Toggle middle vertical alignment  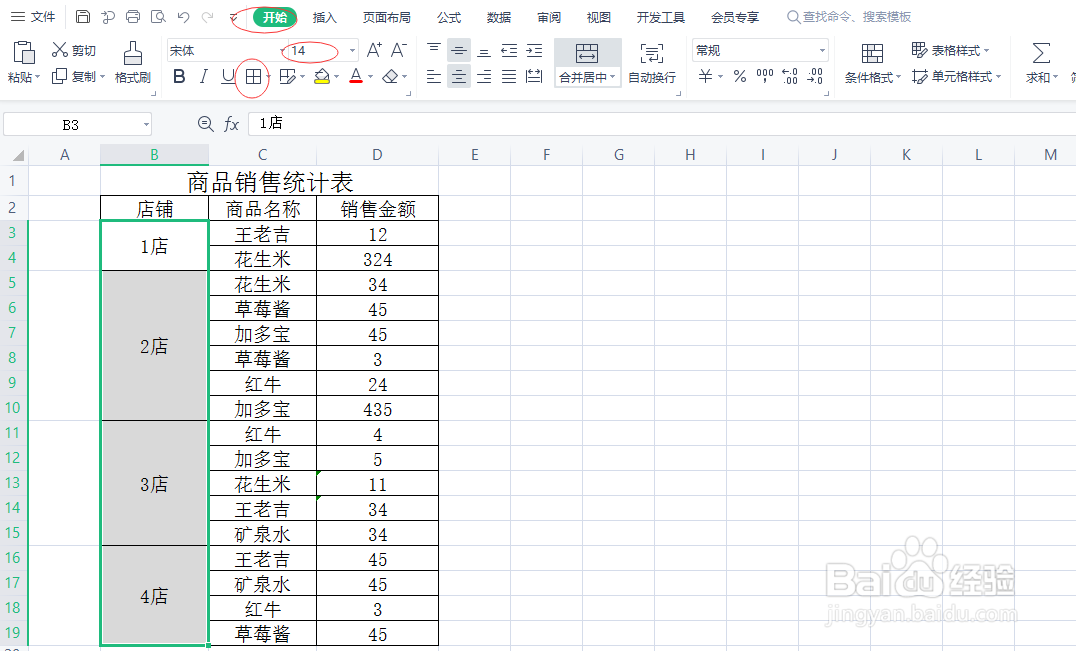tap(458, 50)
